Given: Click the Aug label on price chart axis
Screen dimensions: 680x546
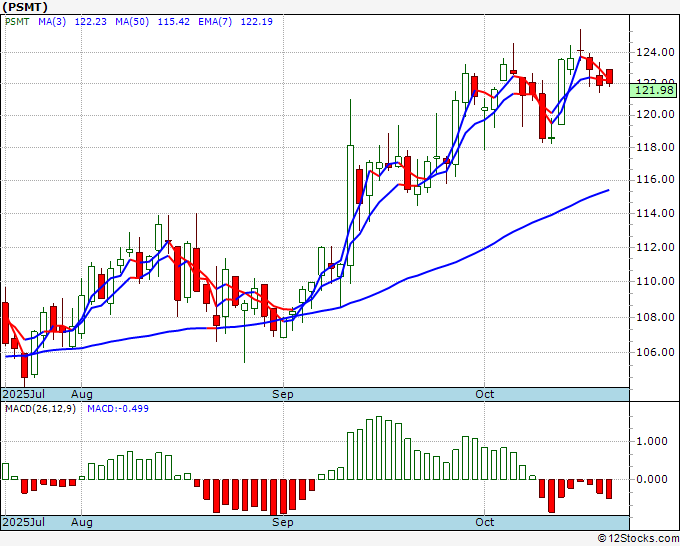Looking at the screenshot, I should [x=82, y=395].
